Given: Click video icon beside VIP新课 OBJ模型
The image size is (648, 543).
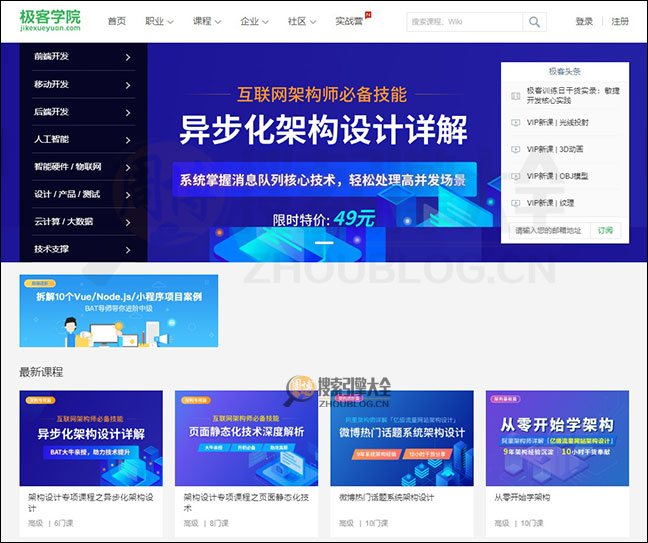Looking at the screenshot, I should click(515, 176).
